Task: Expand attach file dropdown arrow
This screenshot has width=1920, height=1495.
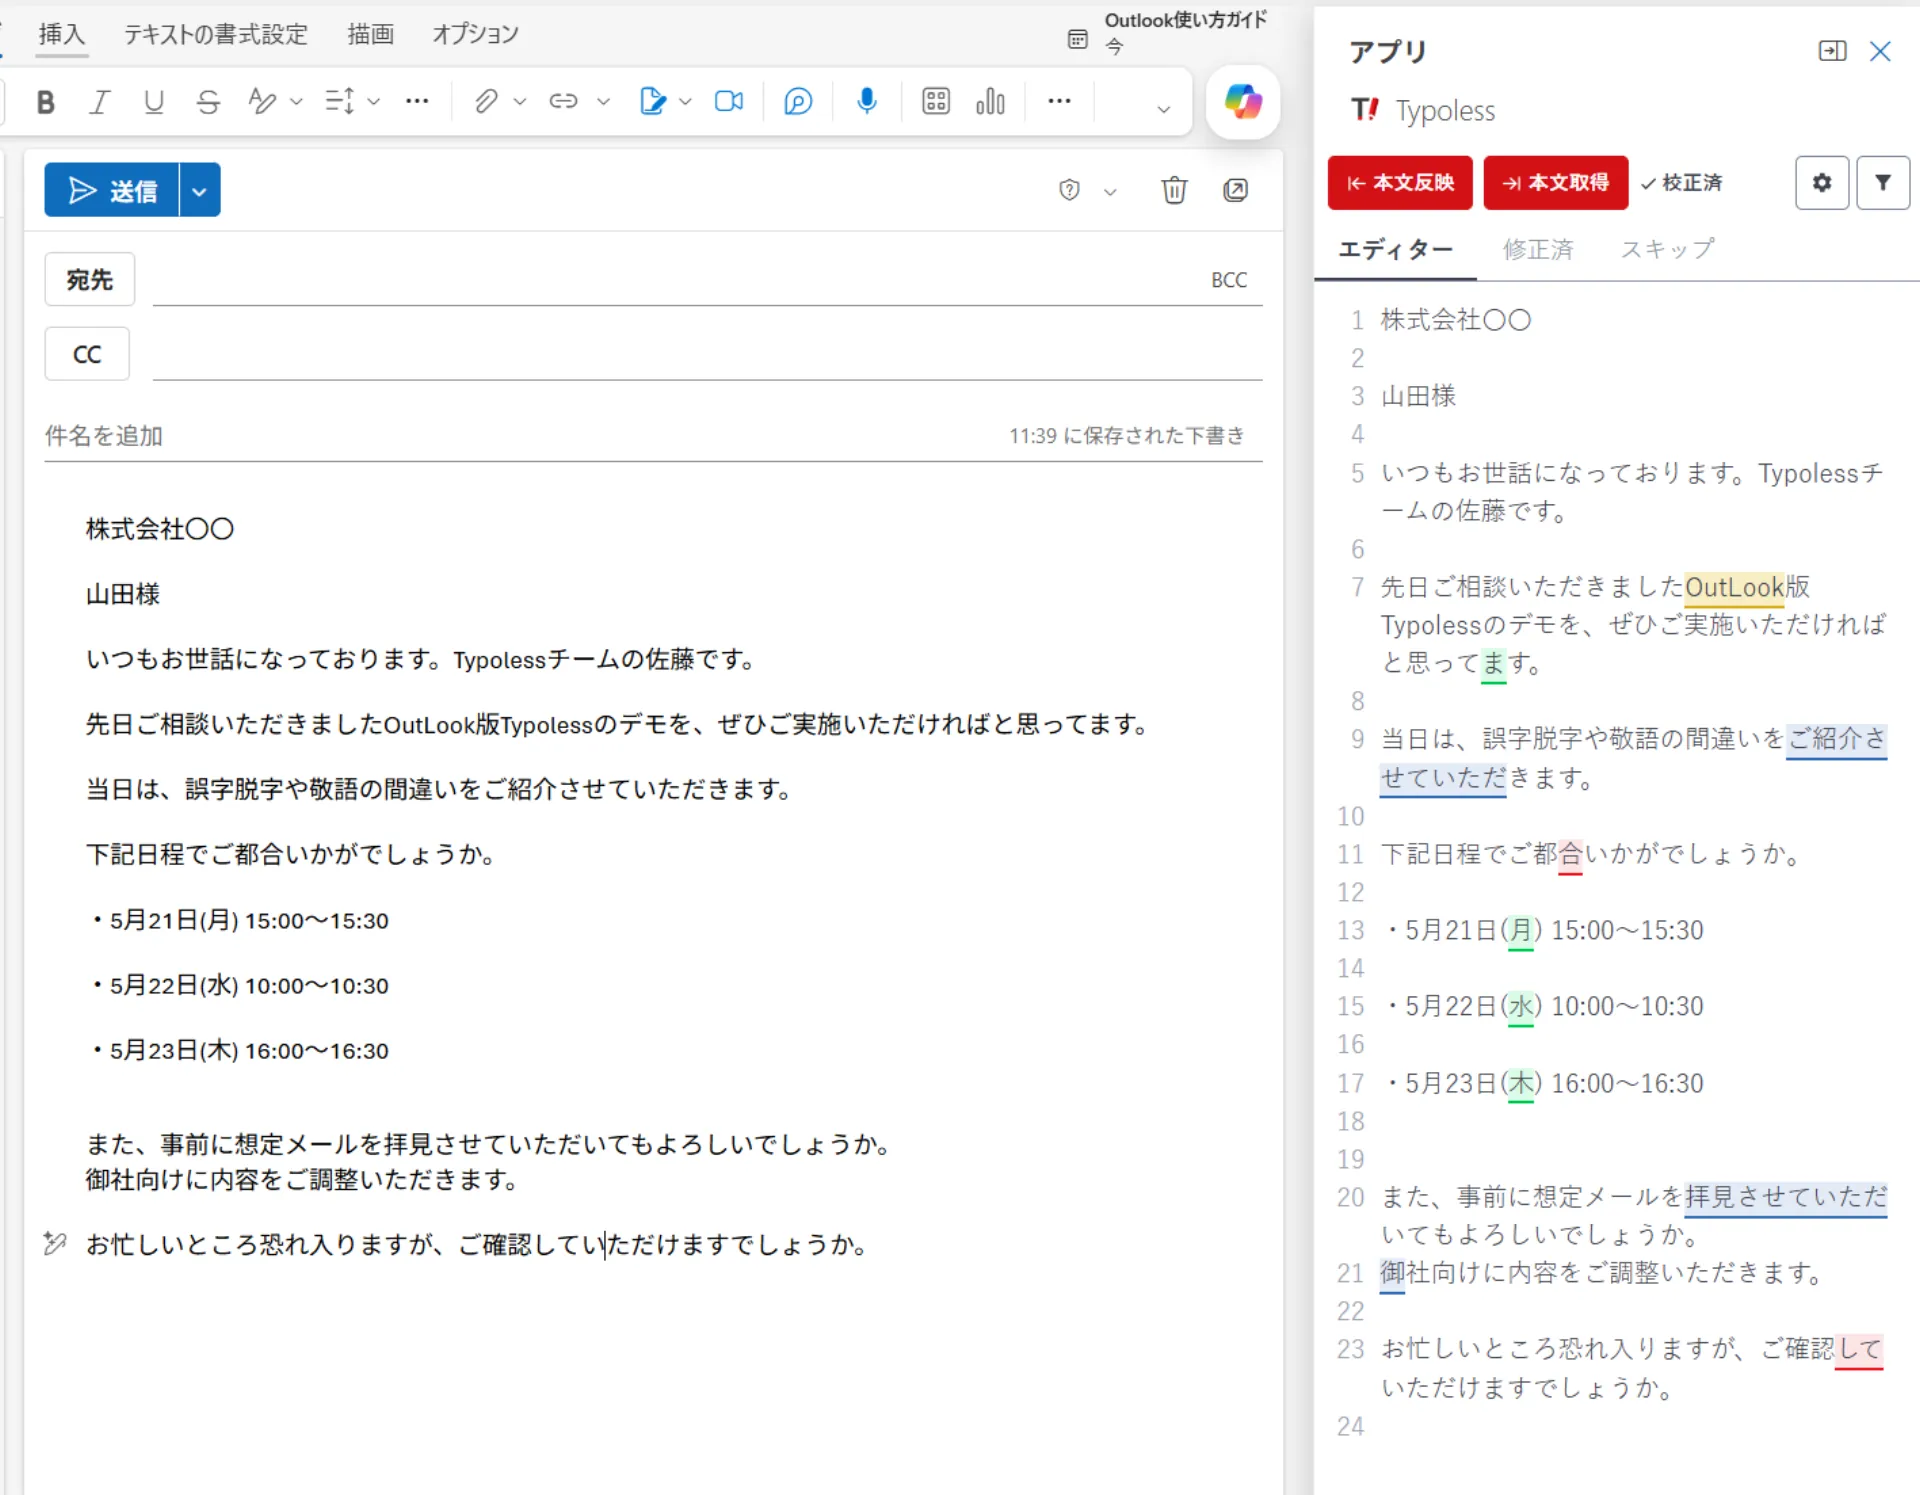Action: [x=520, y=102]
